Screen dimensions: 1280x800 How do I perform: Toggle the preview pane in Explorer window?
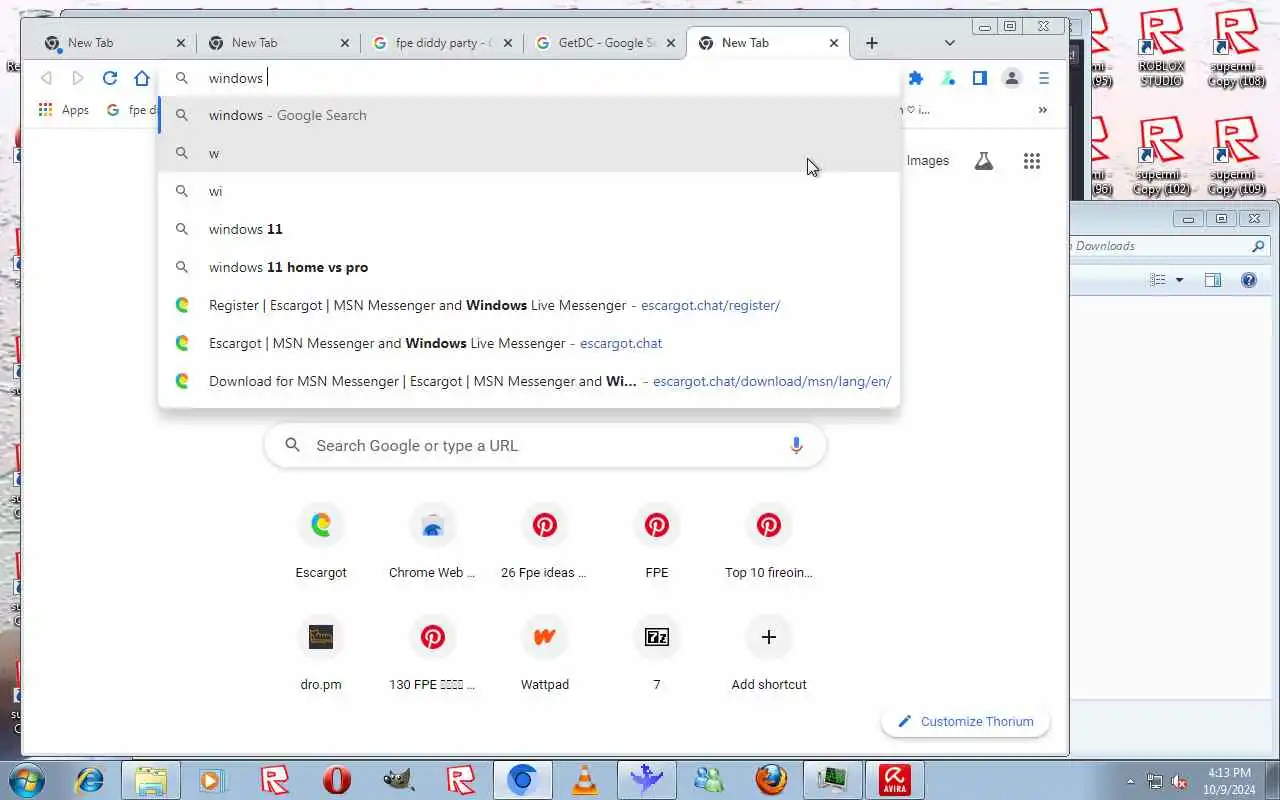(x=1213, y=280)
